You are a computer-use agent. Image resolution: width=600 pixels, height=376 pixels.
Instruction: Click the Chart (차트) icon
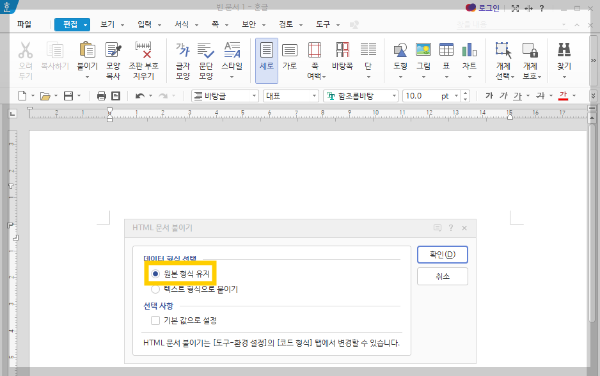tap(469, 50)
